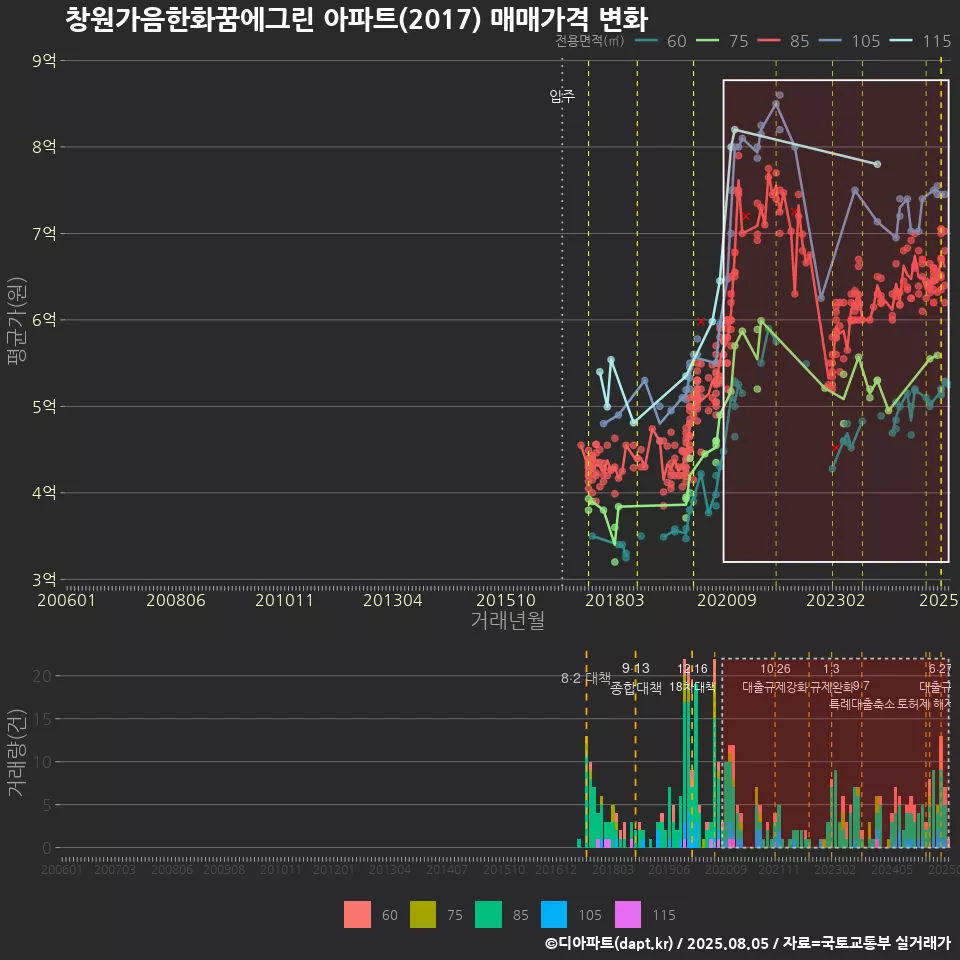
Task: Toggle the 85㎡ line entry in top legend
Action: point(784,41)
